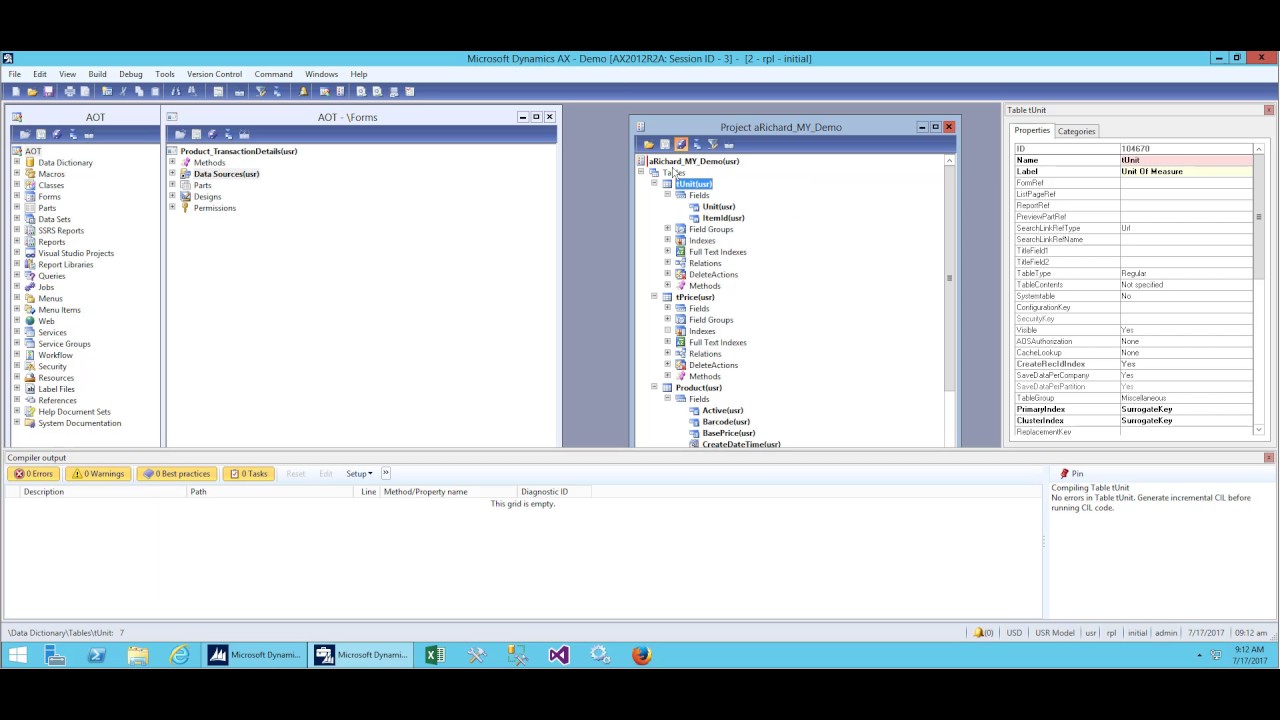The height and width of the screenshot is (720, 1280).
Task: Open the Build menu
Action: [97, 74]
